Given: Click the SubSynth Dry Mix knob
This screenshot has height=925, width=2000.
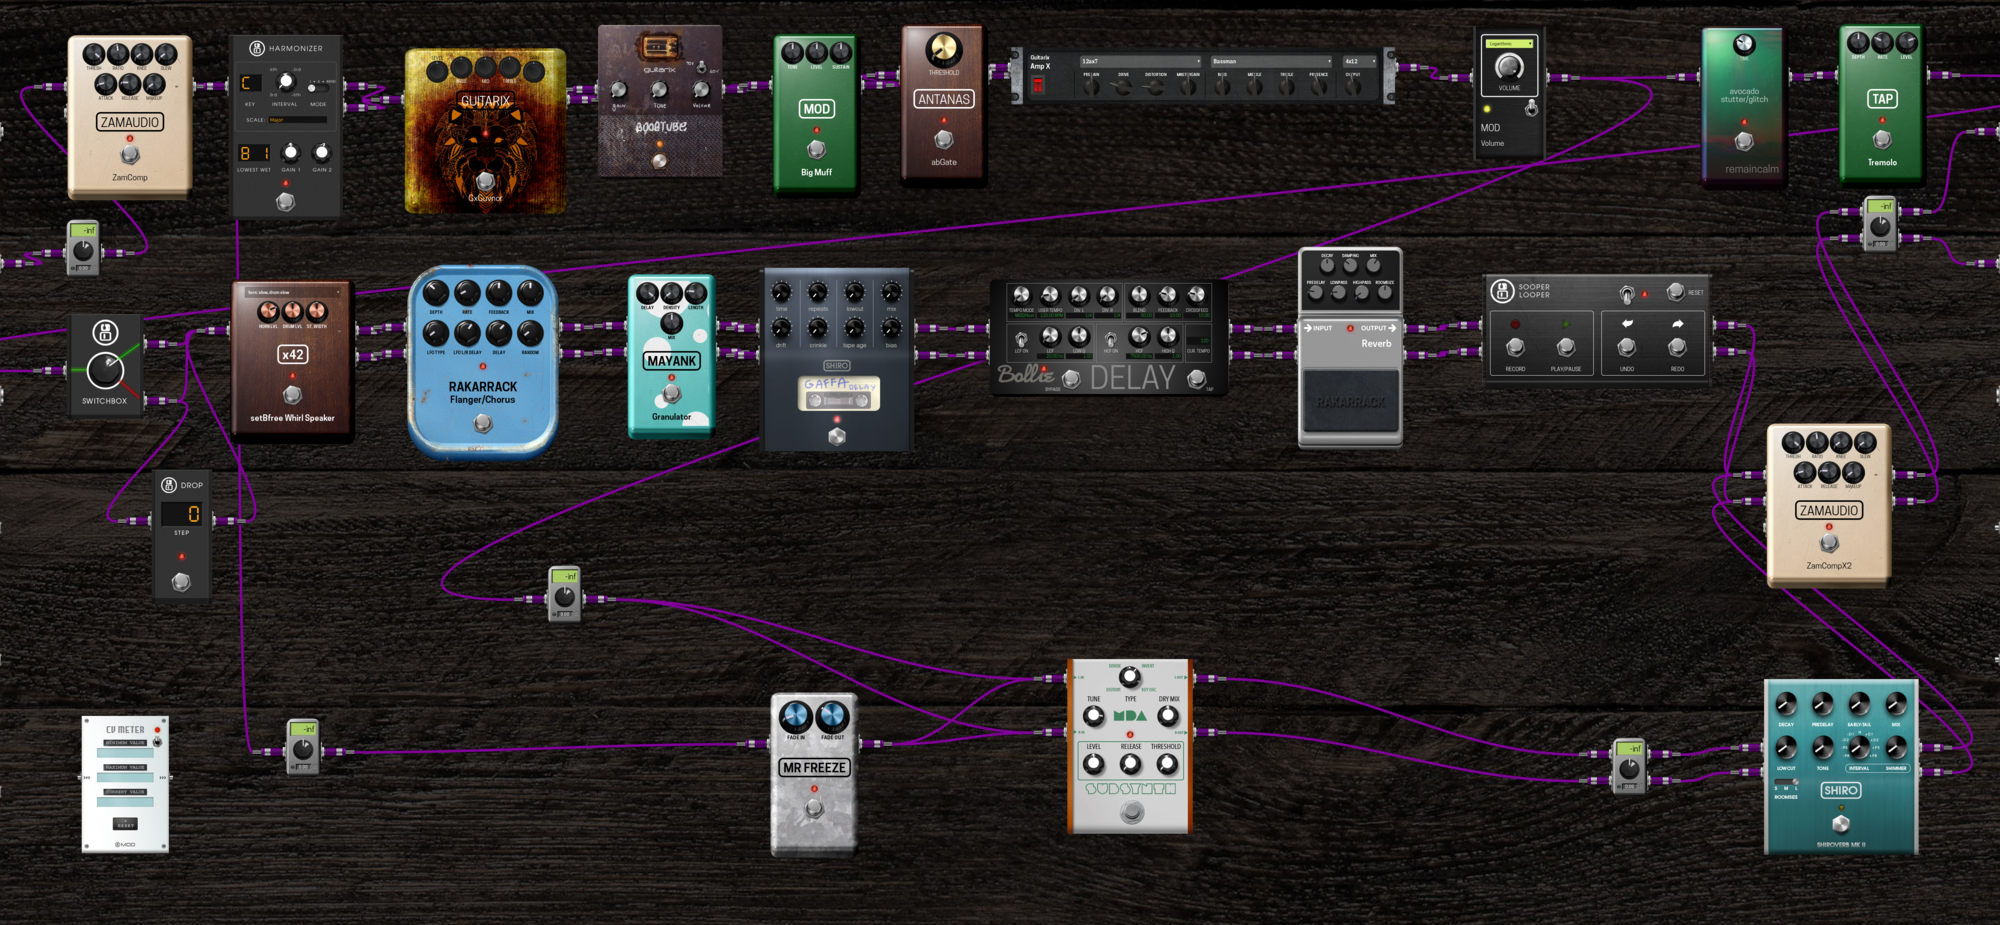Looking at the screenshot, I should click(1168, 716).
